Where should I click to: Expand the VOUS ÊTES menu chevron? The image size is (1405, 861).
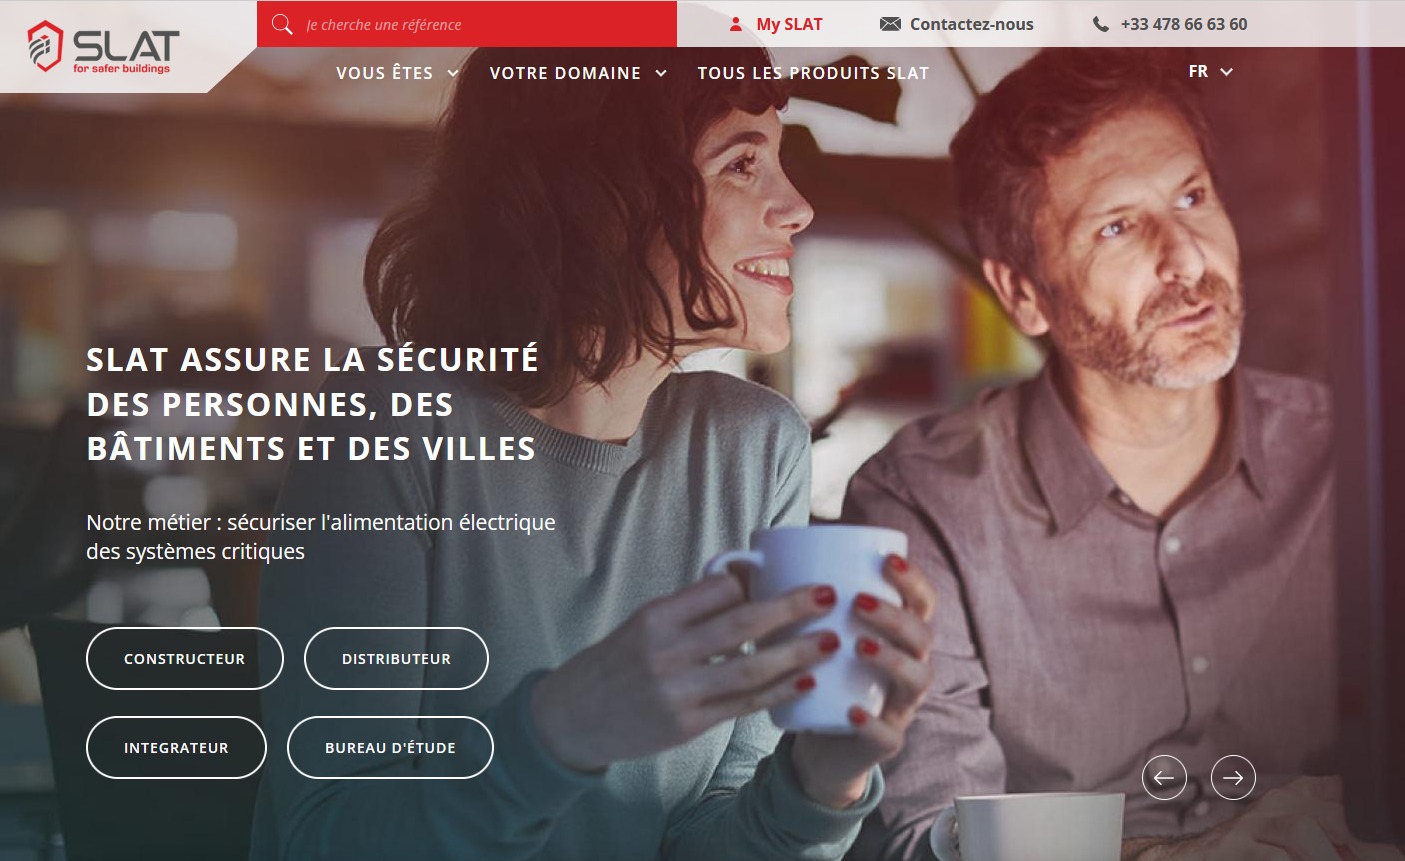[453, 73]
